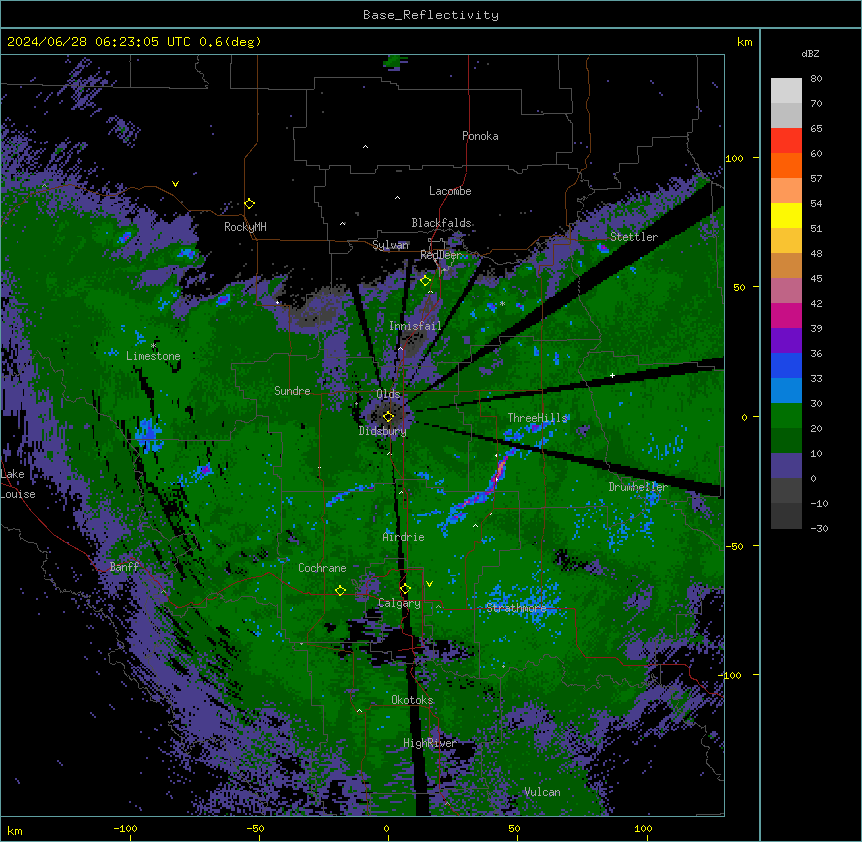Click the -30 value on dBZ legend

click(819, 528)
